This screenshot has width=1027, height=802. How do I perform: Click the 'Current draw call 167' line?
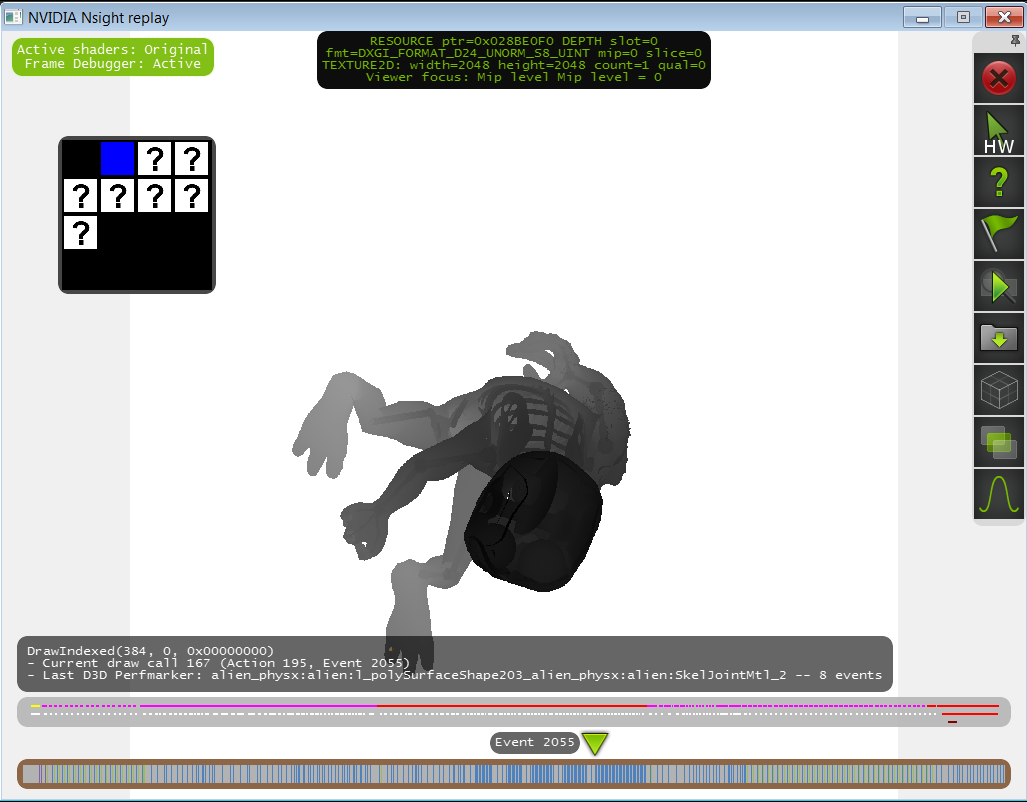tap(219, 662)
